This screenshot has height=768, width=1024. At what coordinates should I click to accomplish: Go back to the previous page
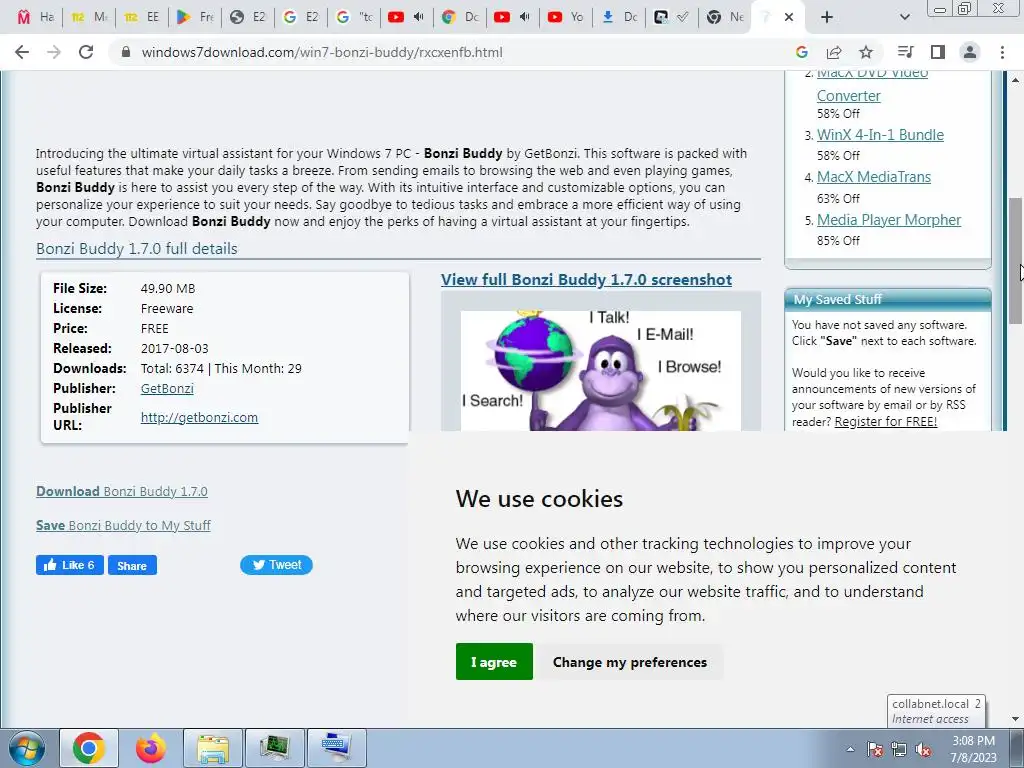click(22, 52)
